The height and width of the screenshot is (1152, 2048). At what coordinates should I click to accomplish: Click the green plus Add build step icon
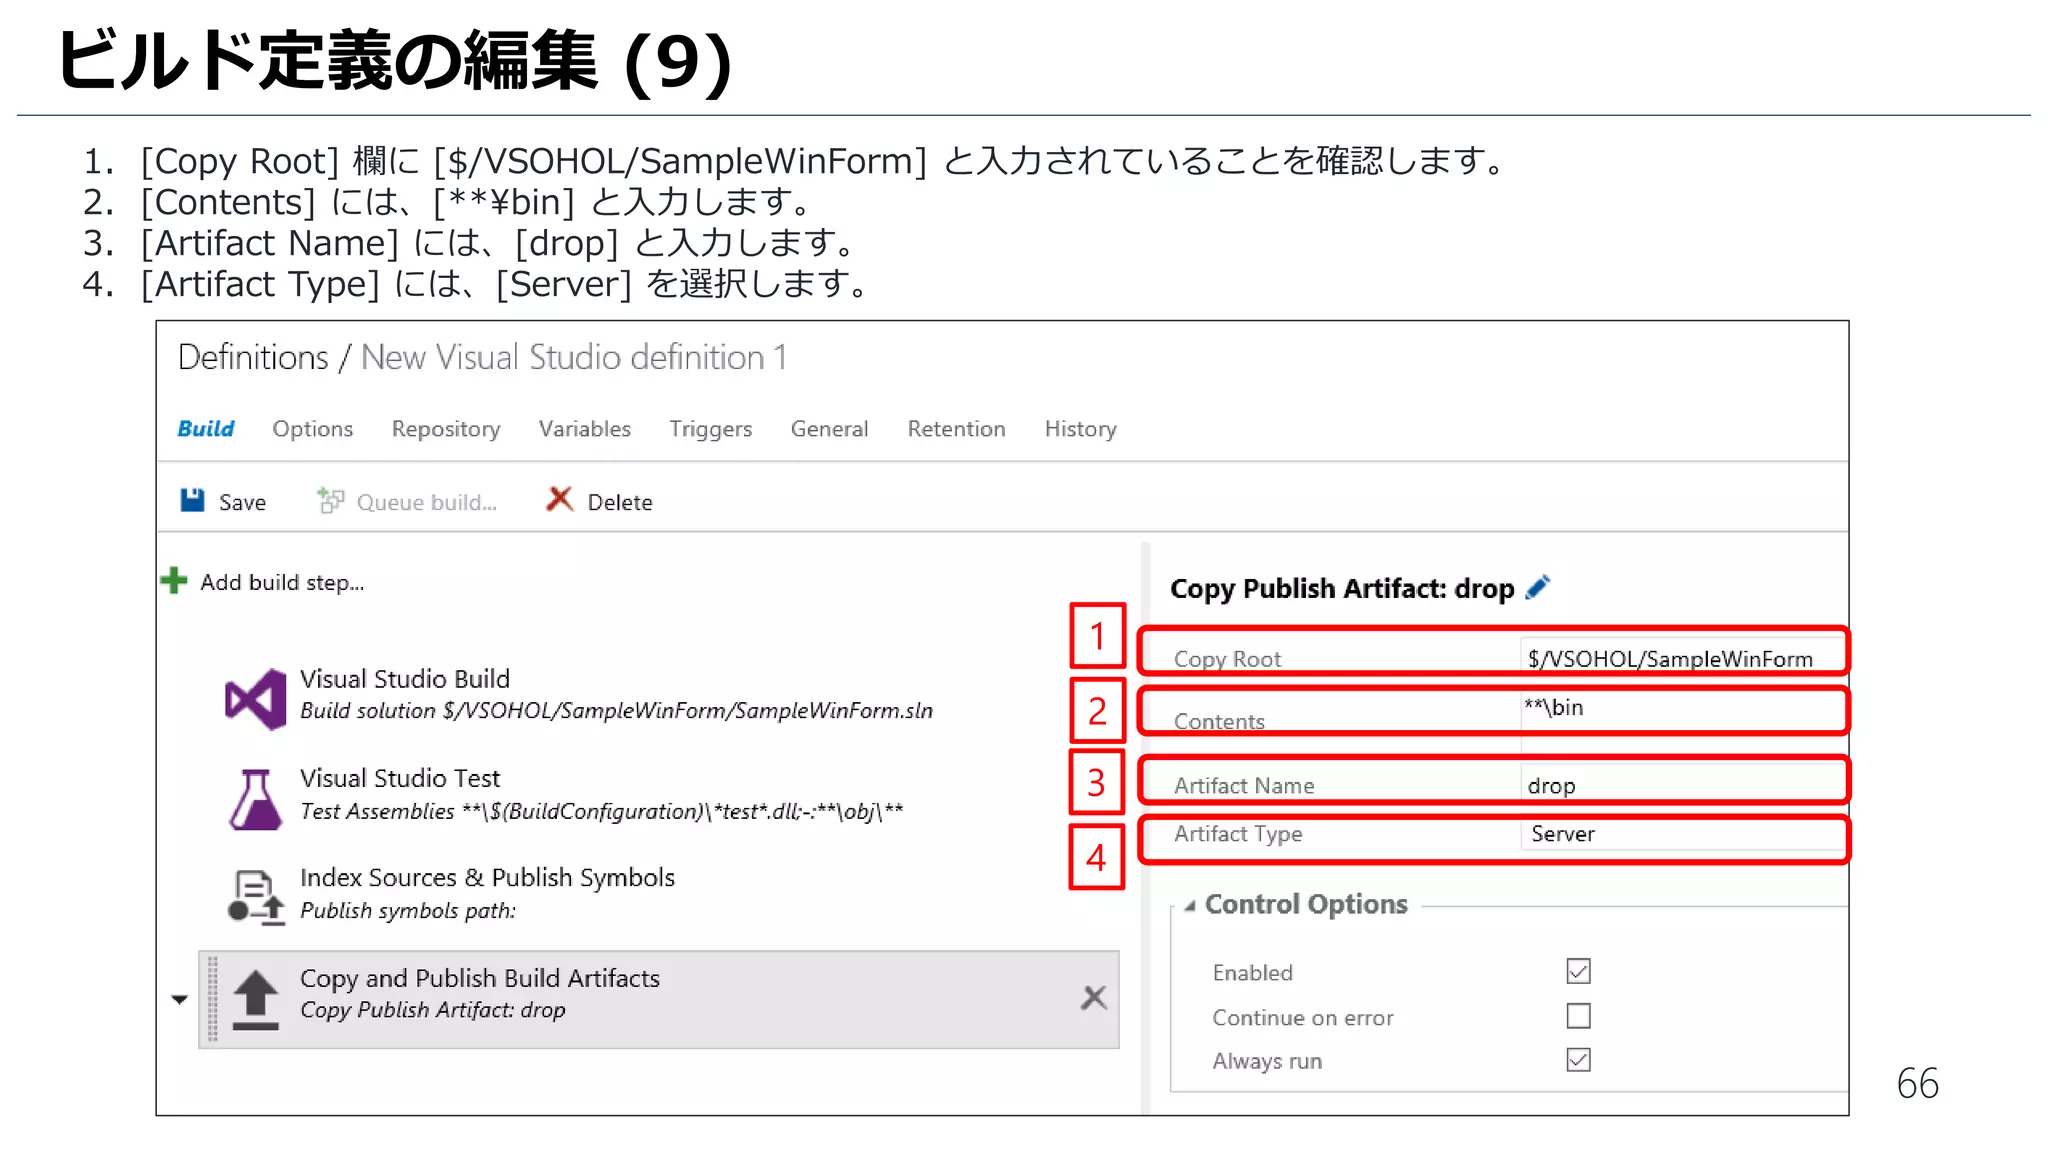pyautogui.click(x=174, y=580)
